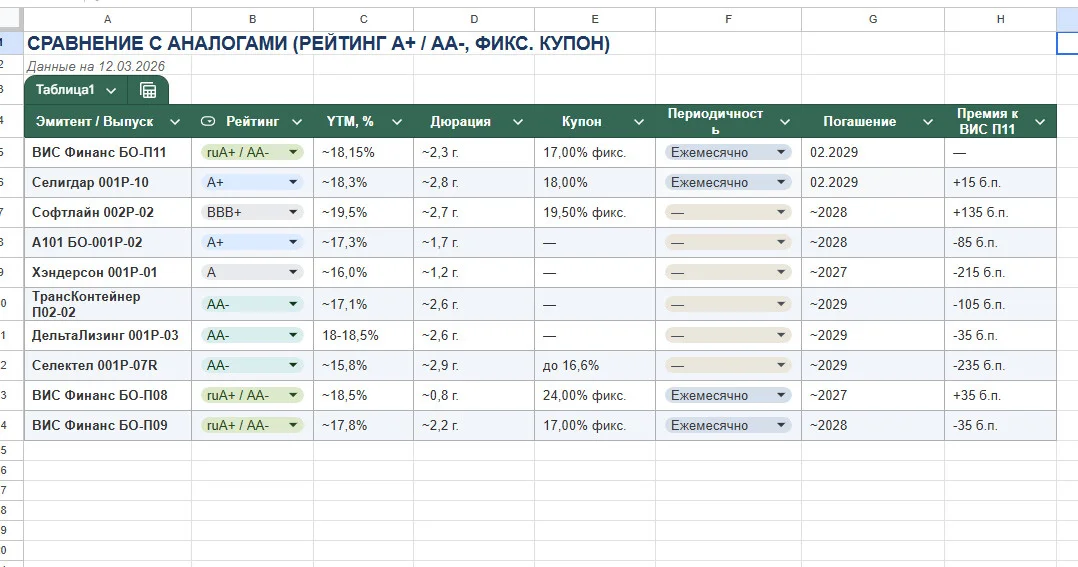Viewport: 1078px width, 567px height.
Task: Open periodicity chip for Хэндерсон 001Р-01
Action: pos(728,272)
